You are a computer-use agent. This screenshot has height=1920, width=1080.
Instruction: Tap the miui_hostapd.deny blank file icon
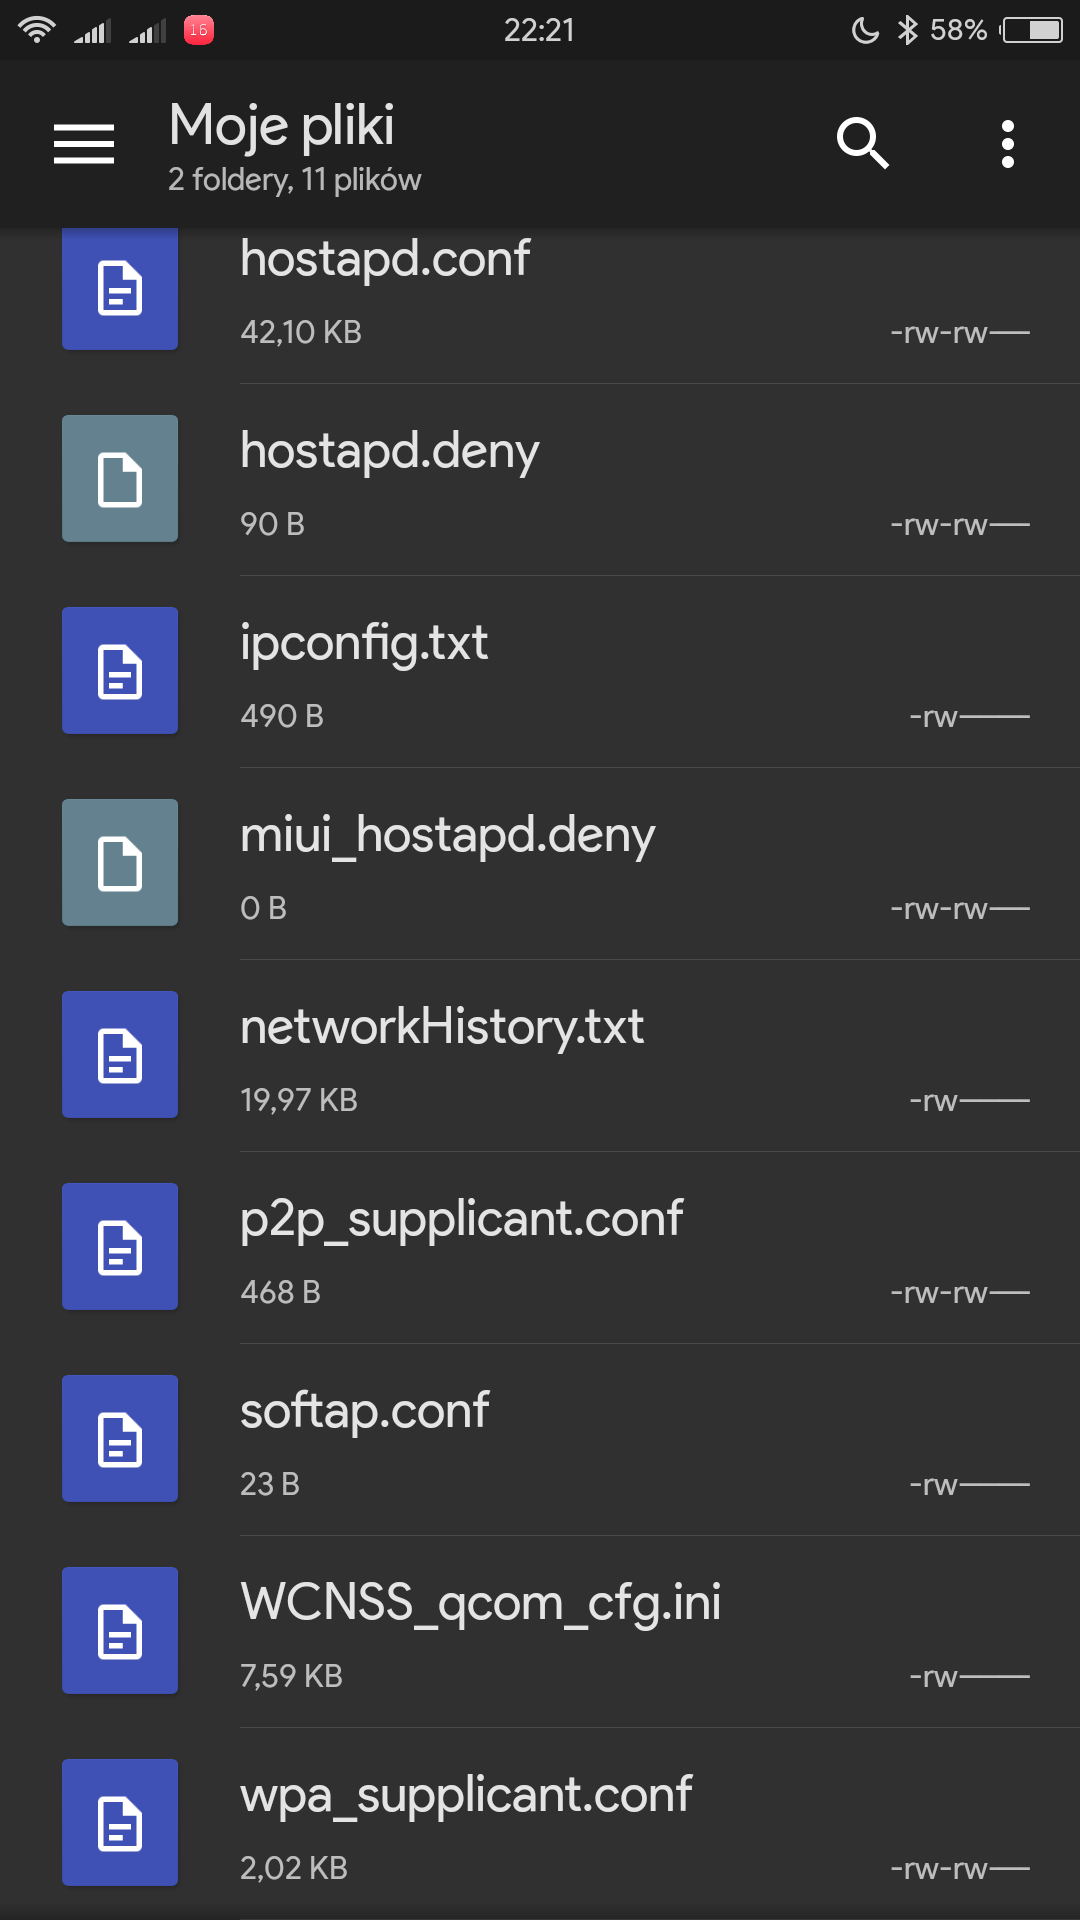[x=120, y=863]
